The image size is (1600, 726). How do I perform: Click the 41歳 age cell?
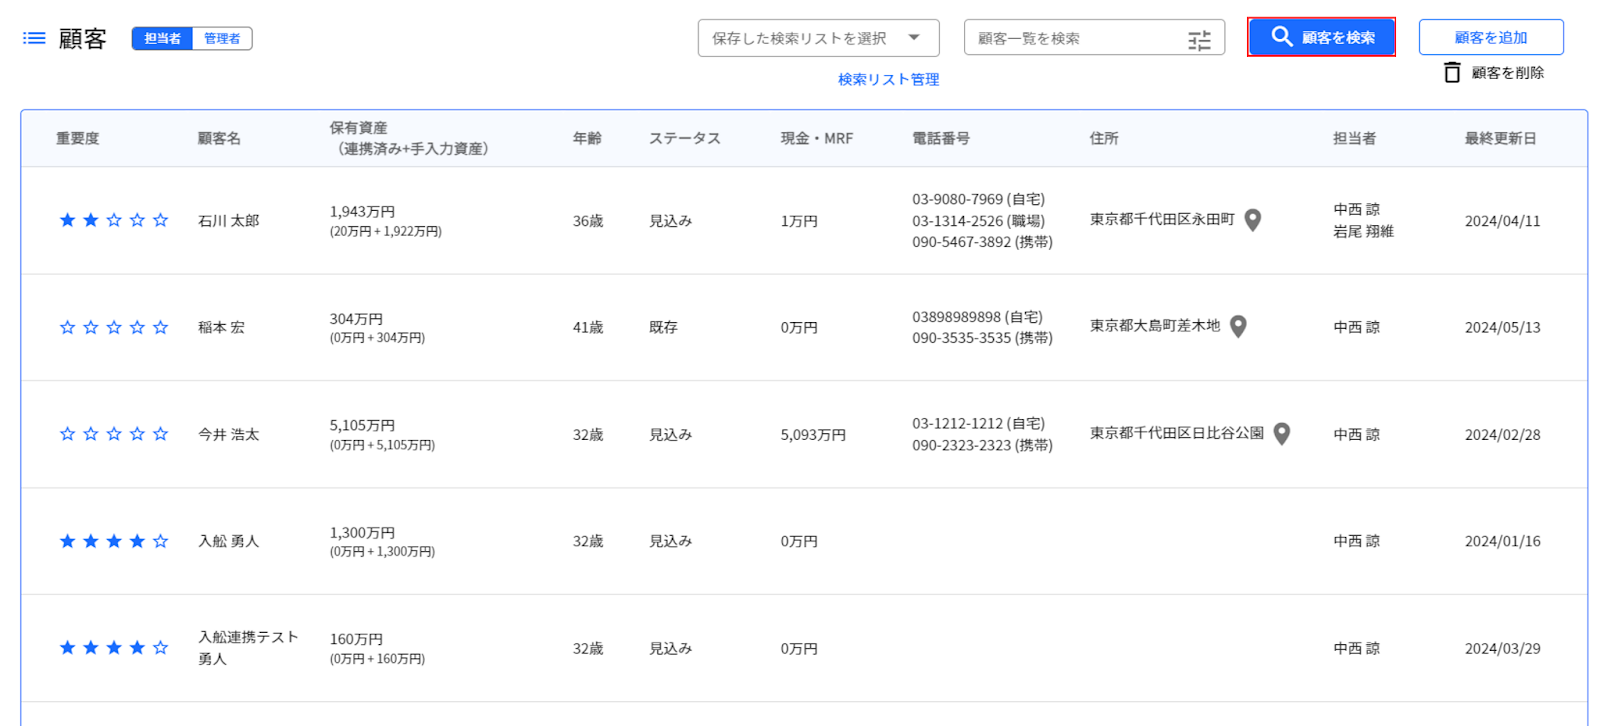click(588, 327)
